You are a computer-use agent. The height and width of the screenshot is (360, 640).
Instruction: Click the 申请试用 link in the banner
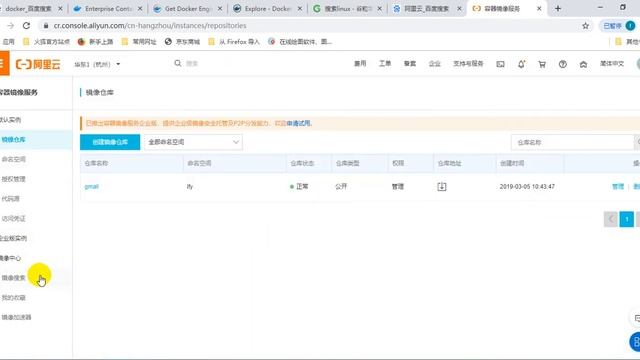click(298, 123)
